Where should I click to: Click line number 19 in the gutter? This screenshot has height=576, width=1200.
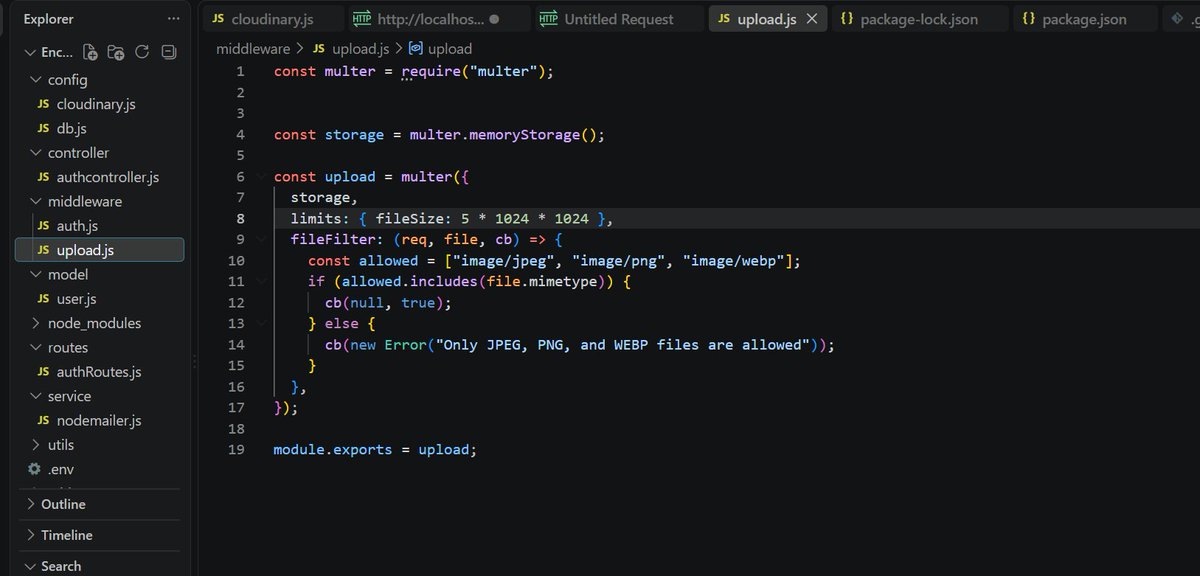coord(236,449)
